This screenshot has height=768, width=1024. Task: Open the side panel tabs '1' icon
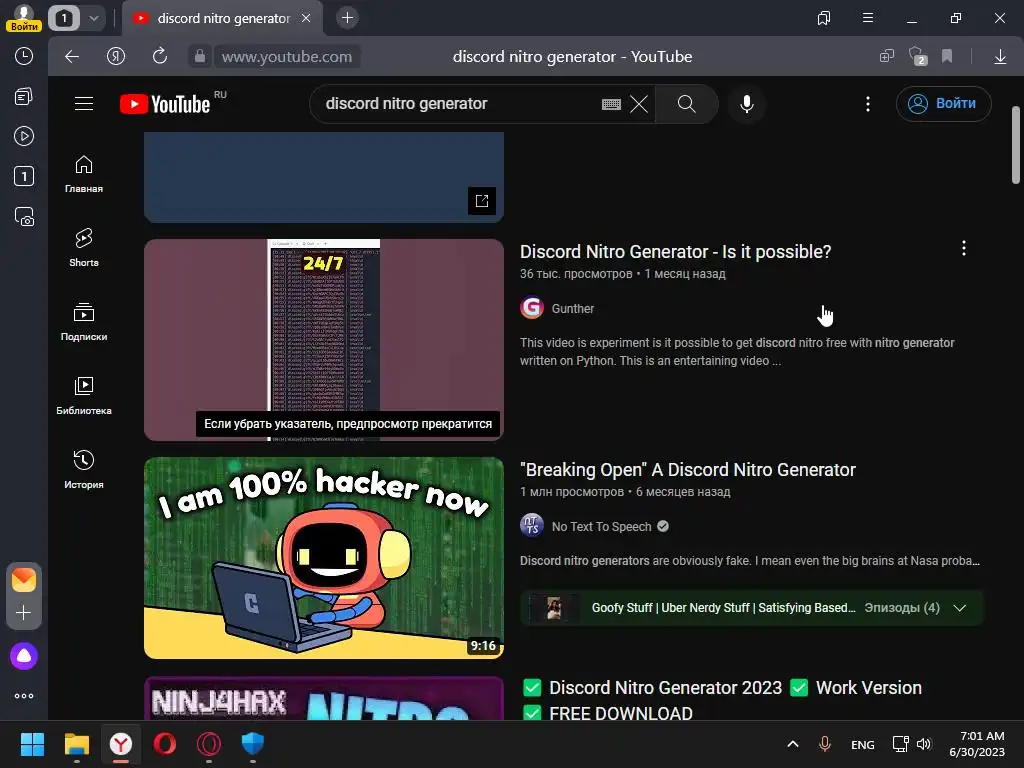pos(24,176)
